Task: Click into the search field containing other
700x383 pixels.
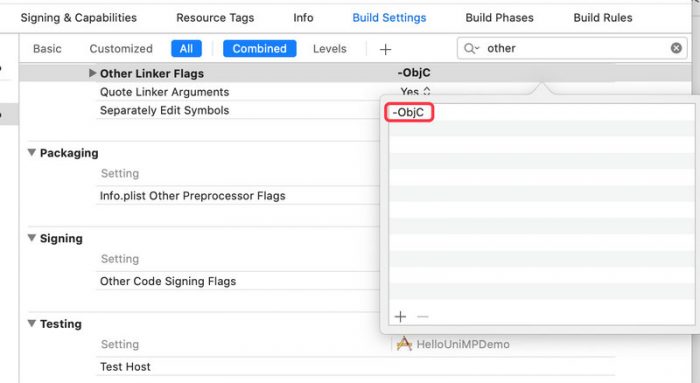Action: (x=572, y=48)
